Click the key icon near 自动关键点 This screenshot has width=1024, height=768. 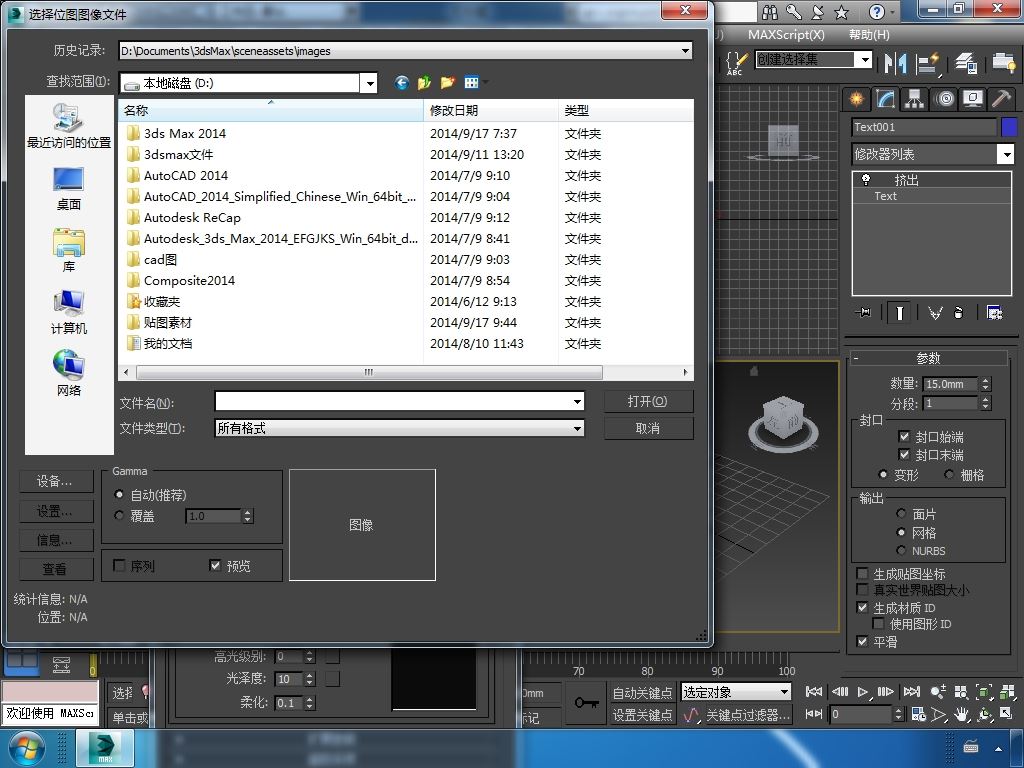coord(586,703)
